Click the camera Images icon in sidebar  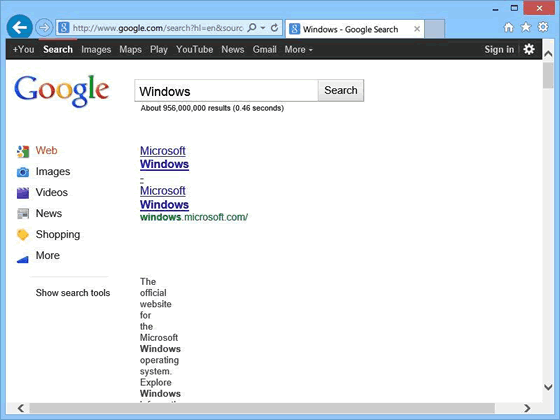[x=23, y=172]
